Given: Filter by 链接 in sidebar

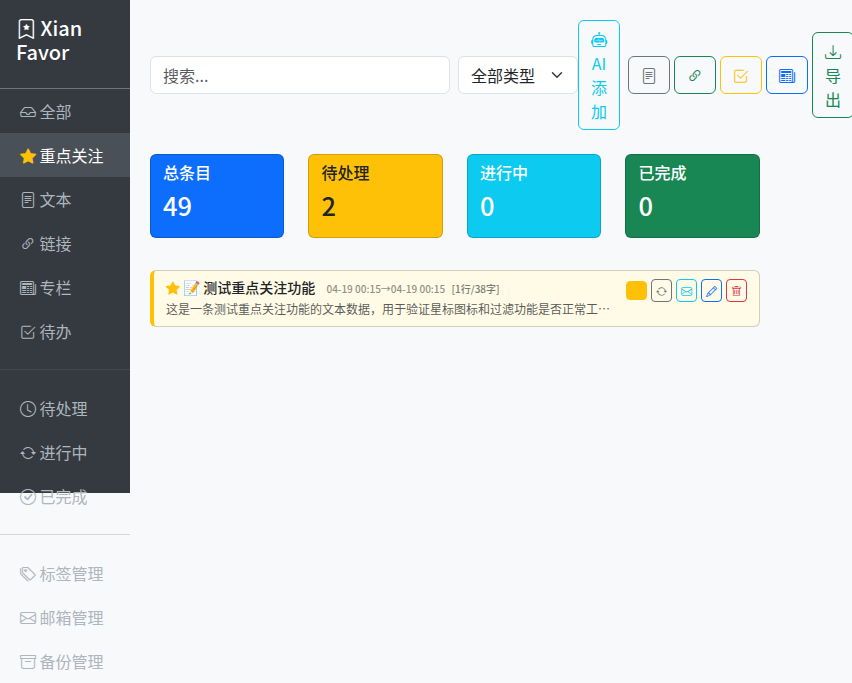Looking at the screenshot, I should tap(65, 244).
